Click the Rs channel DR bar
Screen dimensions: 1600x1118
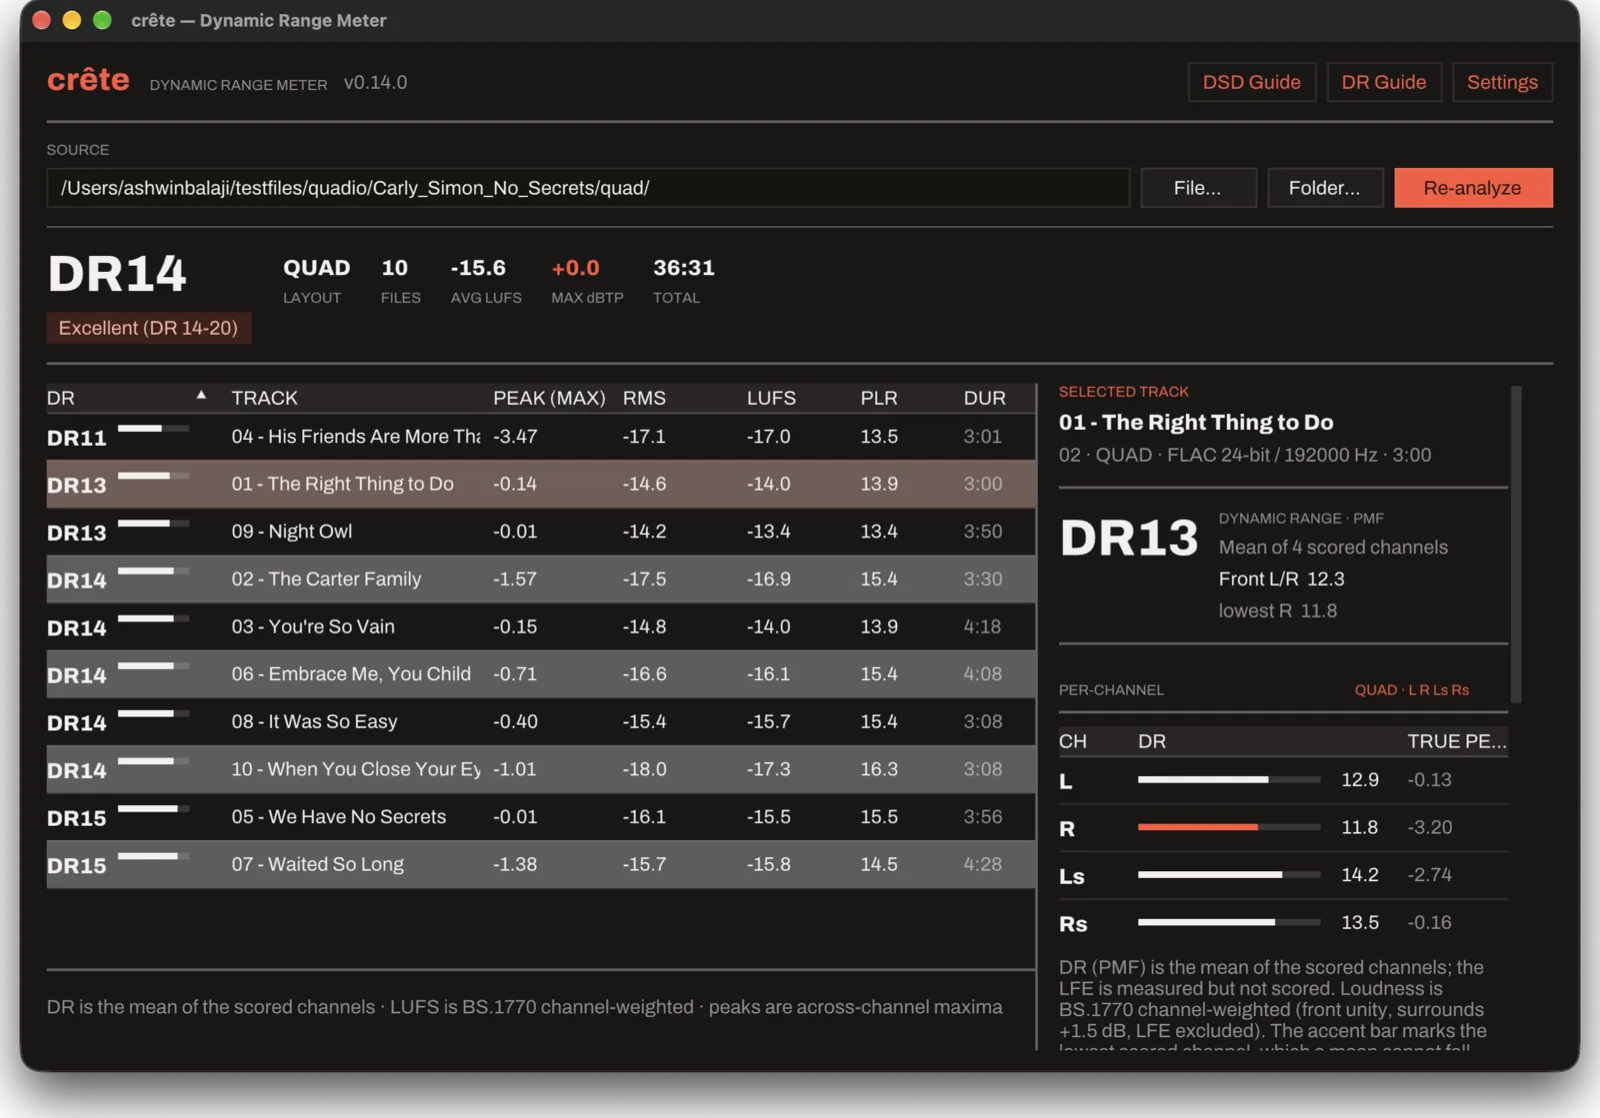[x=1229, y=922]
